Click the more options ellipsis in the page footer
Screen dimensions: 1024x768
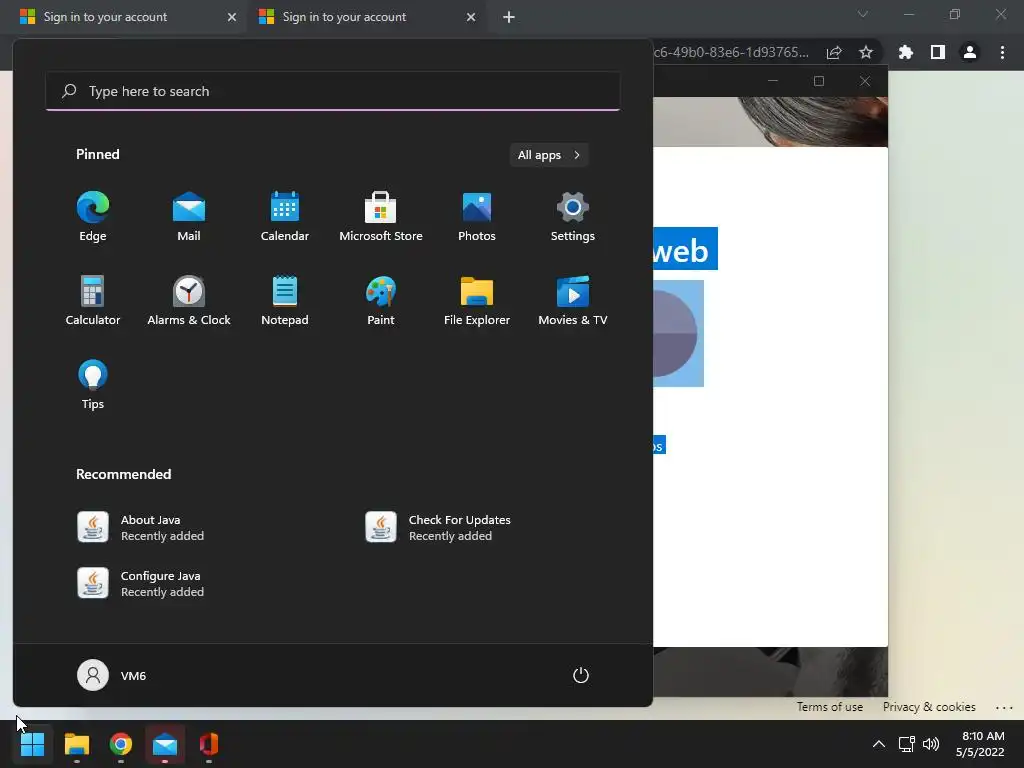point(1004,707)
